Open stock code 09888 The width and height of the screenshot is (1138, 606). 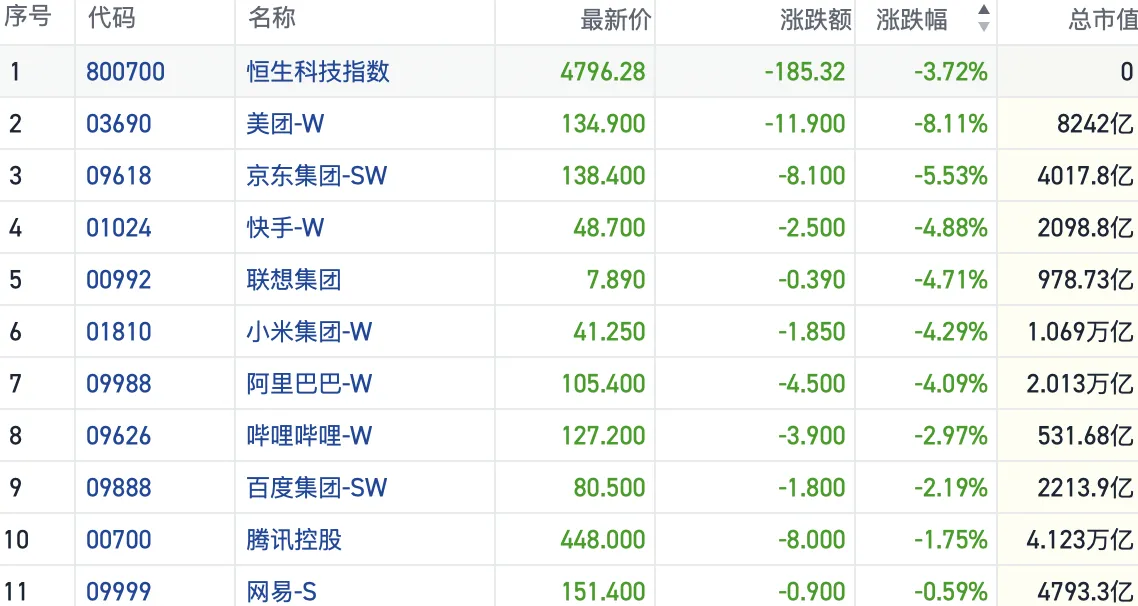119,488
